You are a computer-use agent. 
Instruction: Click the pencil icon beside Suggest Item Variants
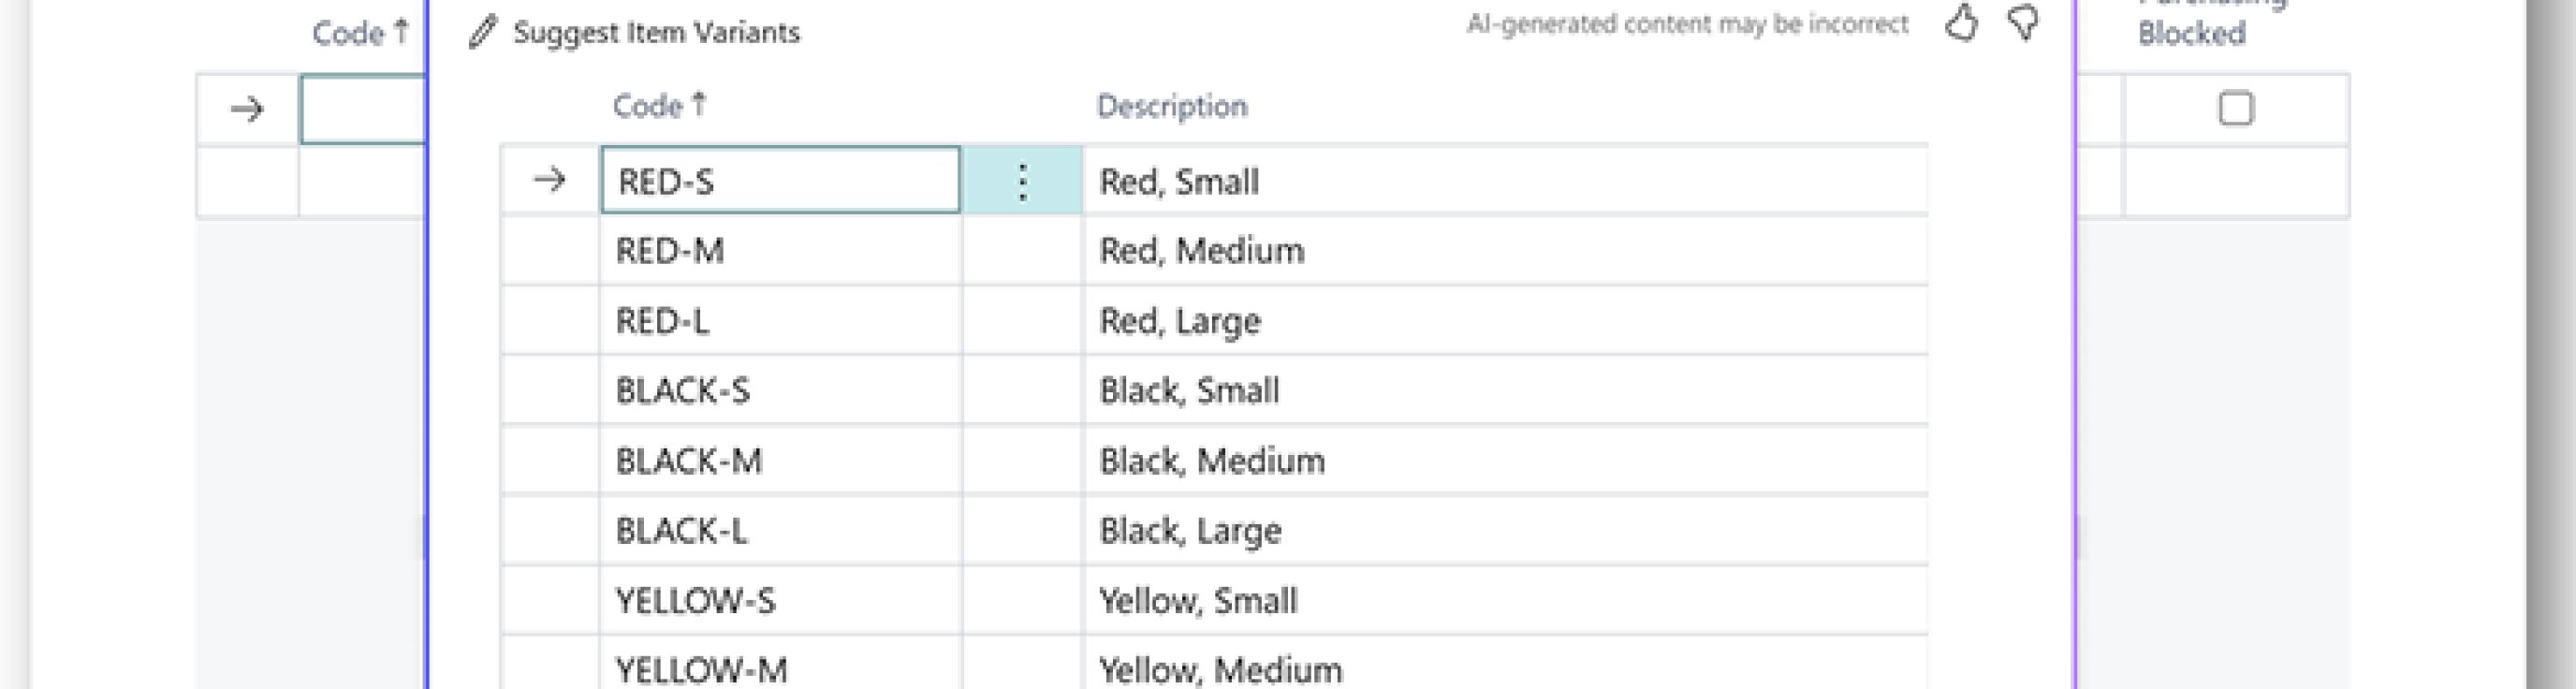pyautogui.click(x=482, y=32)
